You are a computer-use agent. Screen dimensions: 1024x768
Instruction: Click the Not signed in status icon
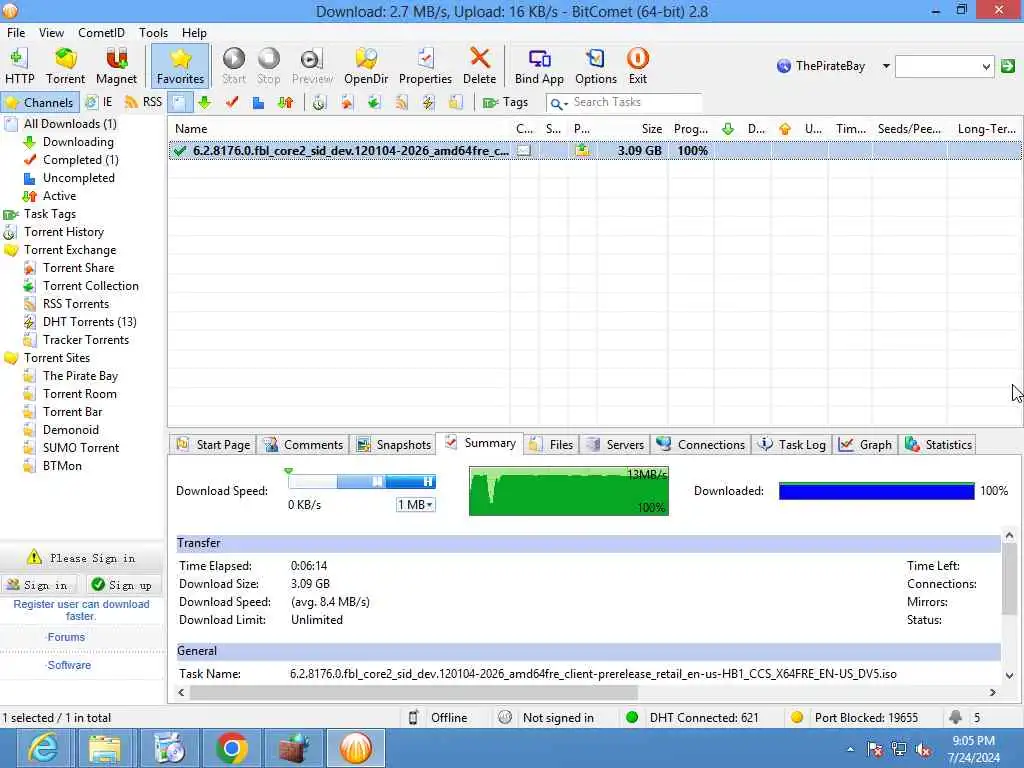tap(504, 718)
